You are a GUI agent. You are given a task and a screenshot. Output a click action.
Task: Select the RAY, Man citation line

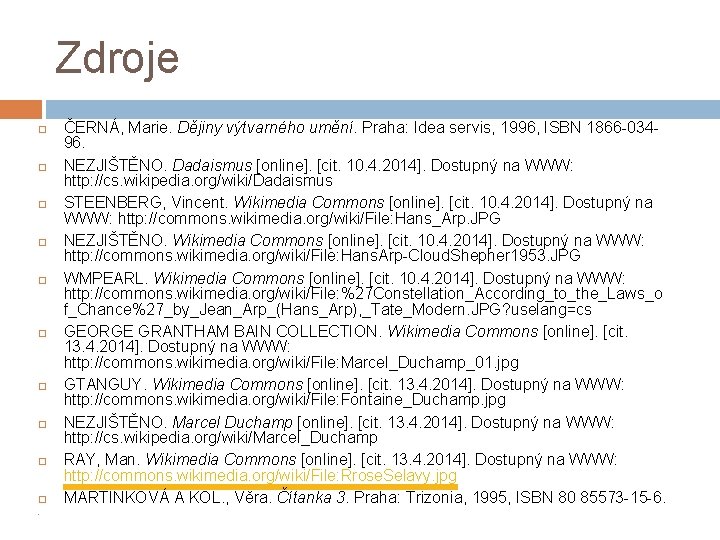click(340, 459)
